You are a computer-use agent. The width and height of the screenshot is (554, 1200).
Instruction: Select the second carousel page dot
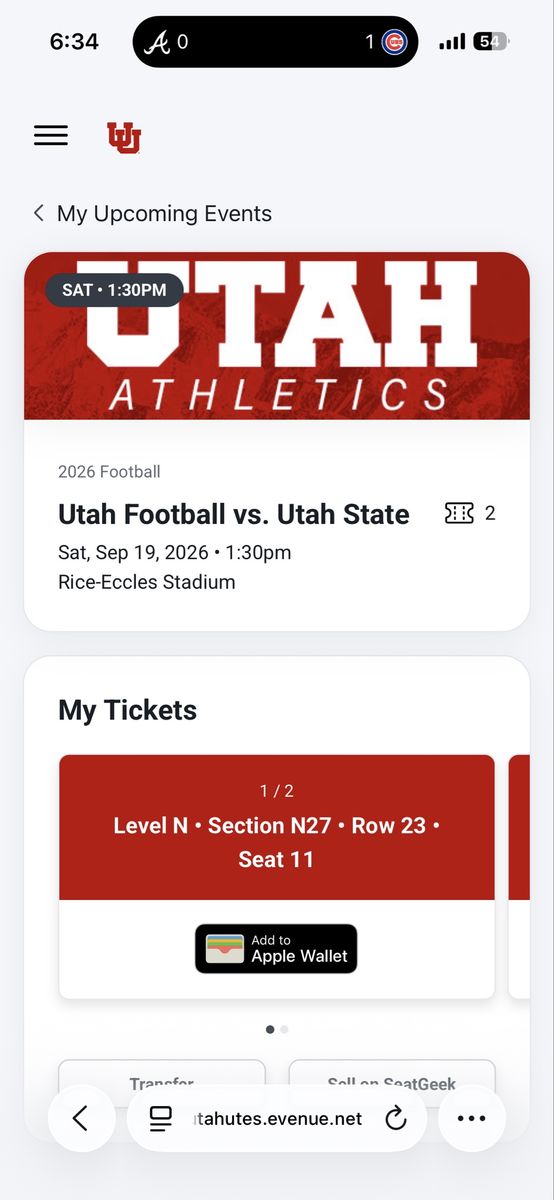(284, 1029)
